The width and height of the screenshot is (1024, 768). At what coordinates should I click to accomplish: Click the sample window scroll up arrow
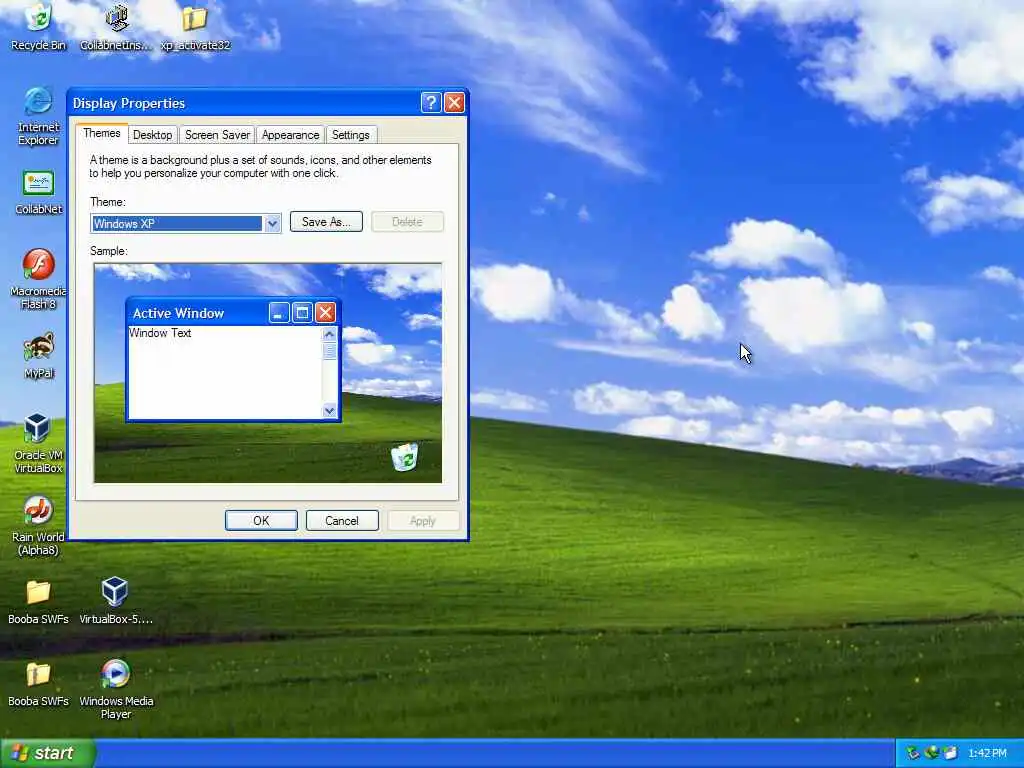(x=329, y=334)
